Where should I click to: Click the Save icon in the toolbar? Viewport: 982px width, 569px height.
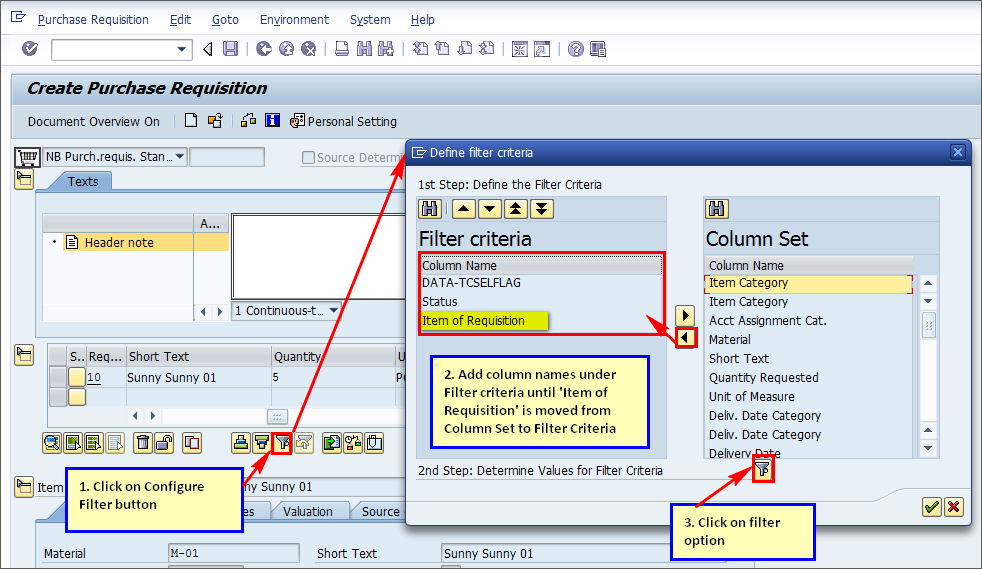(x=231, y=49)
